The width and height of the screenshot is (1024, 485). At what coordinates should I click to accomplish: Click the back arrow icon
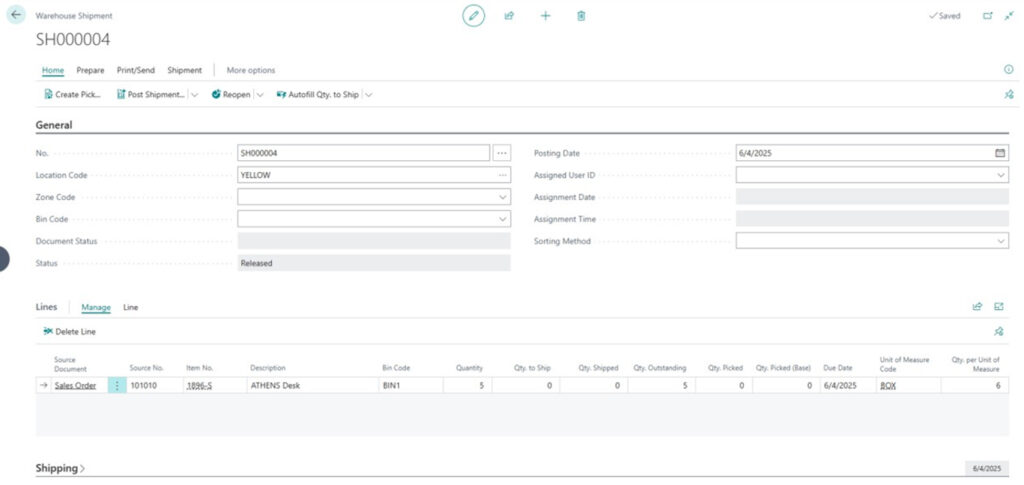coord(16,16)
